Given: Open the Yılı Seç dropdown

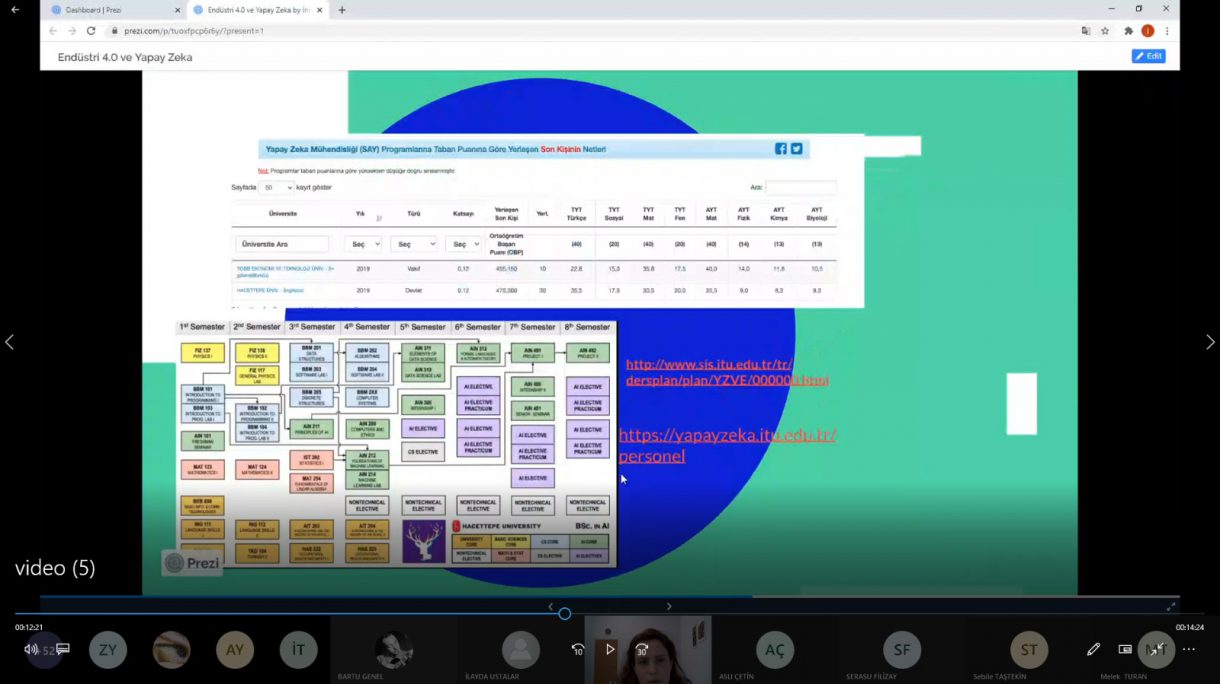Looking at the screenshot, I should click(363, 244).
